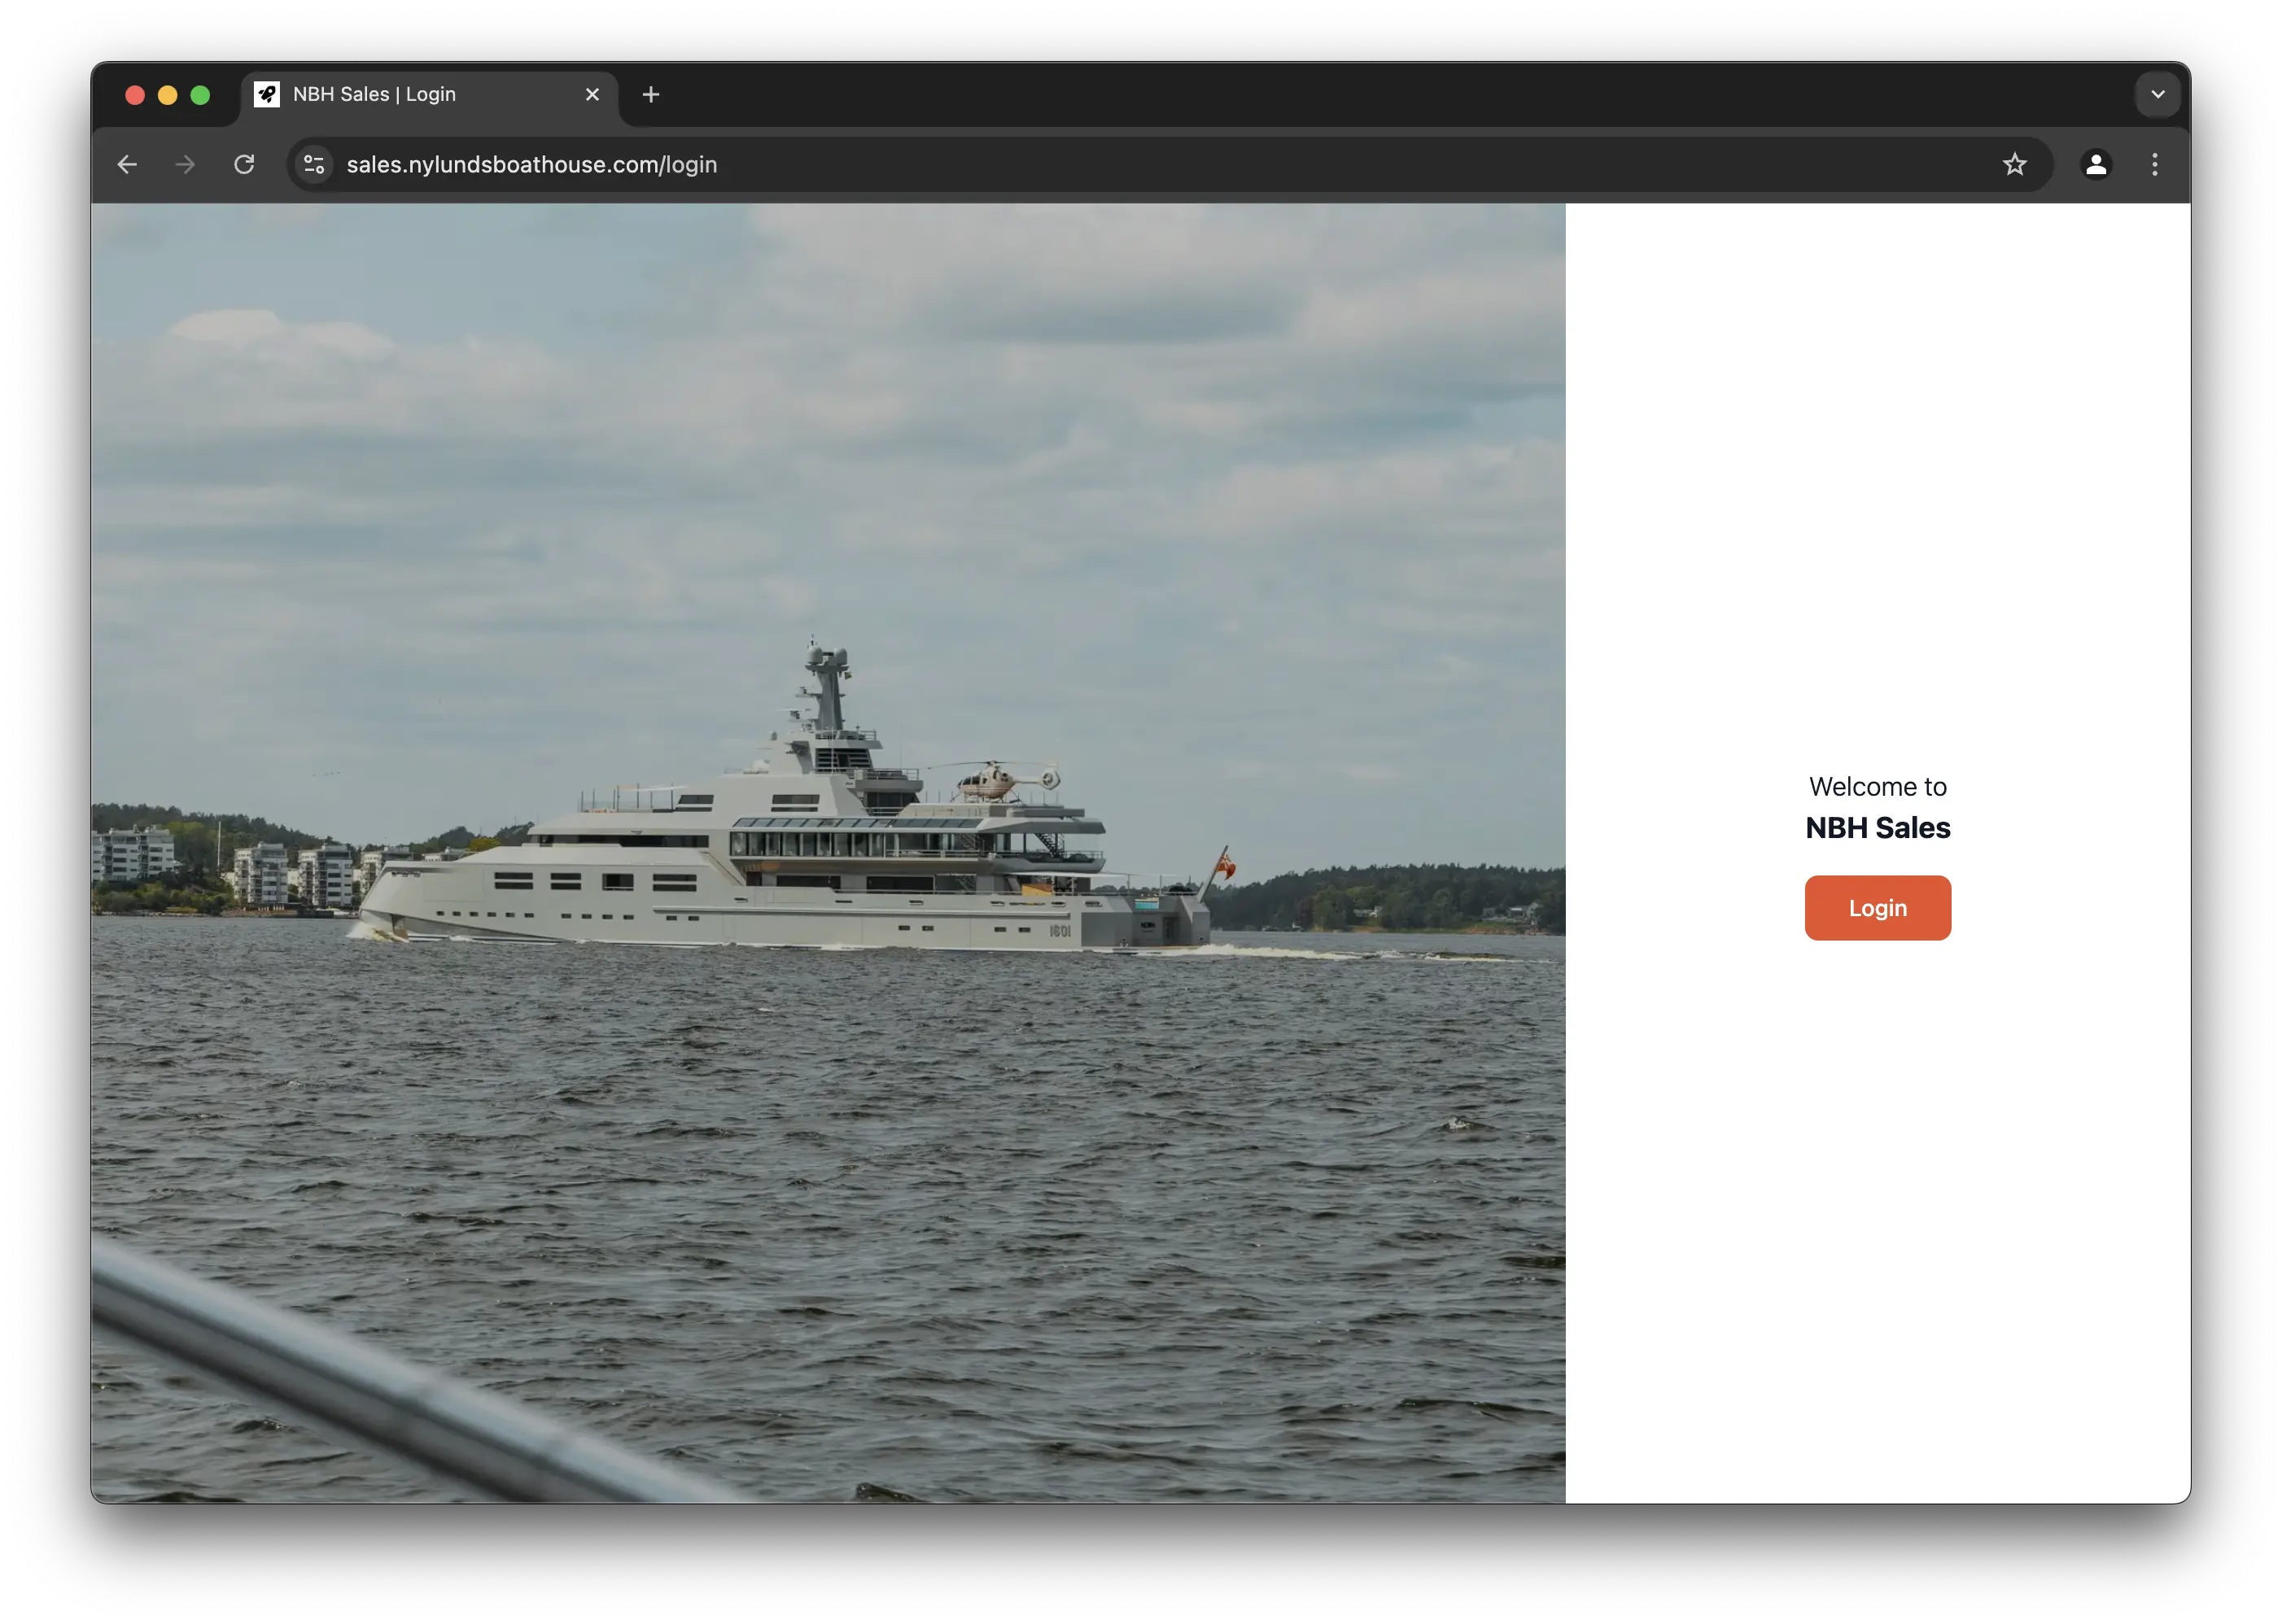Click the browser forward arrow
This screenshot has height=1624, width=2282.
pos(185,164)
